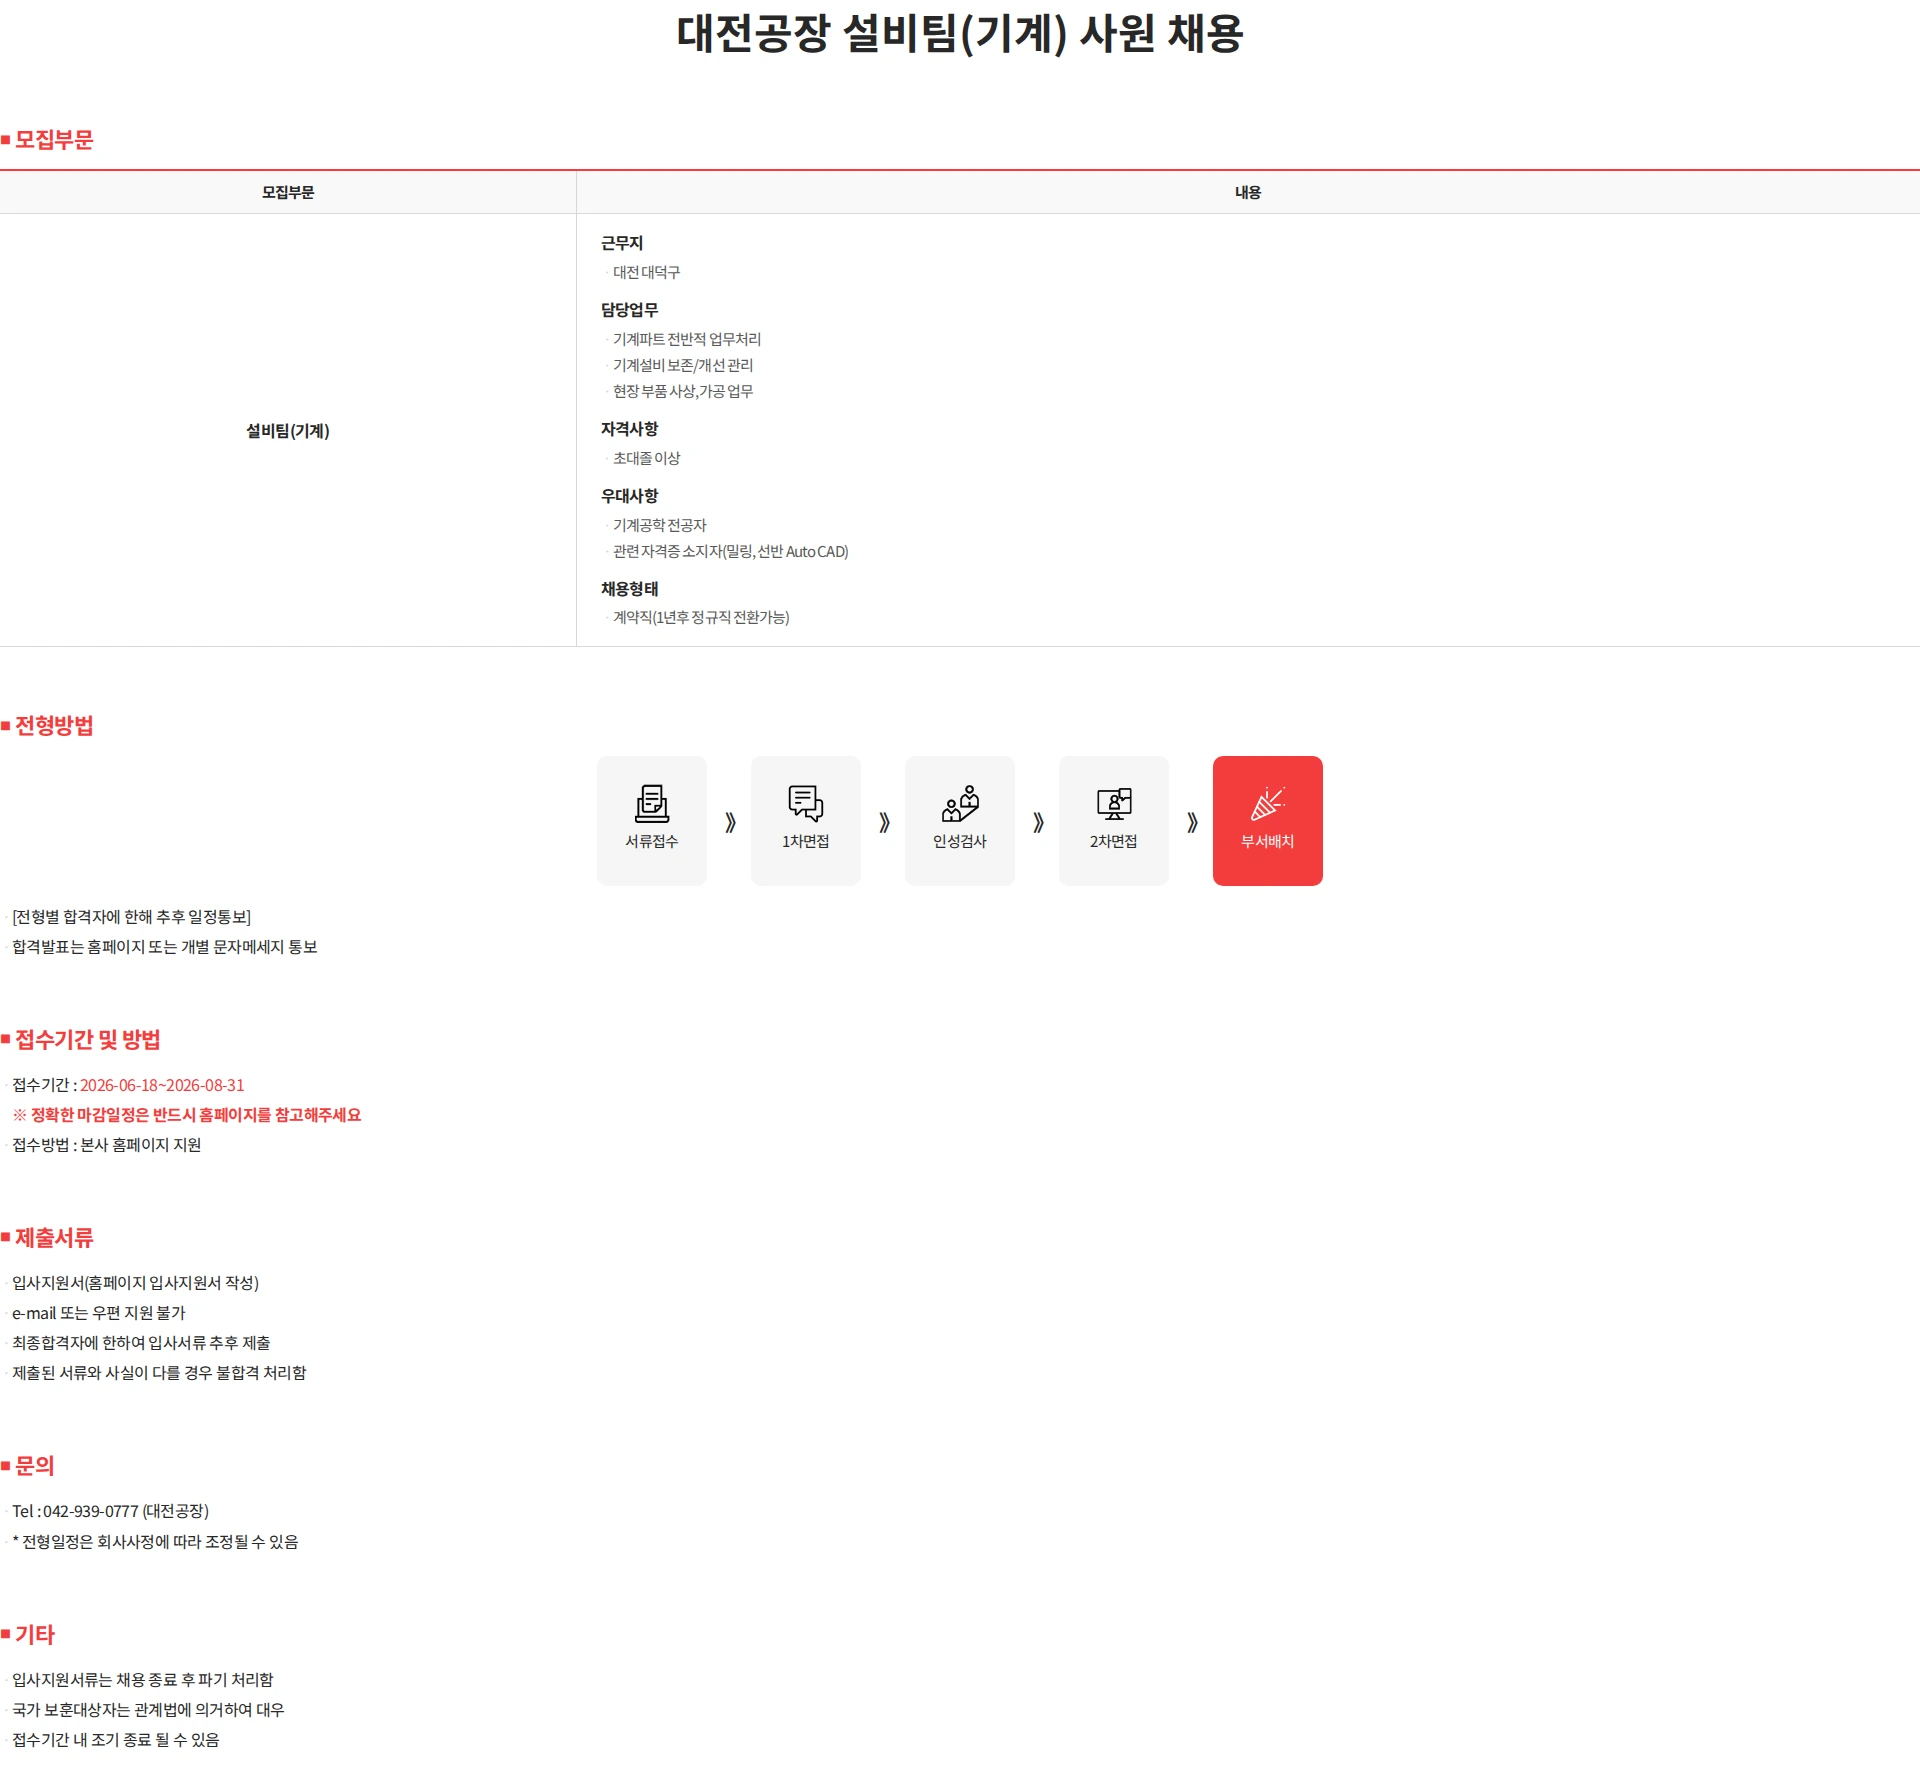Click the page title 대전공장 설비팀(기계) 사원 채용
Screen dimensions: 1920x1773
960,33
